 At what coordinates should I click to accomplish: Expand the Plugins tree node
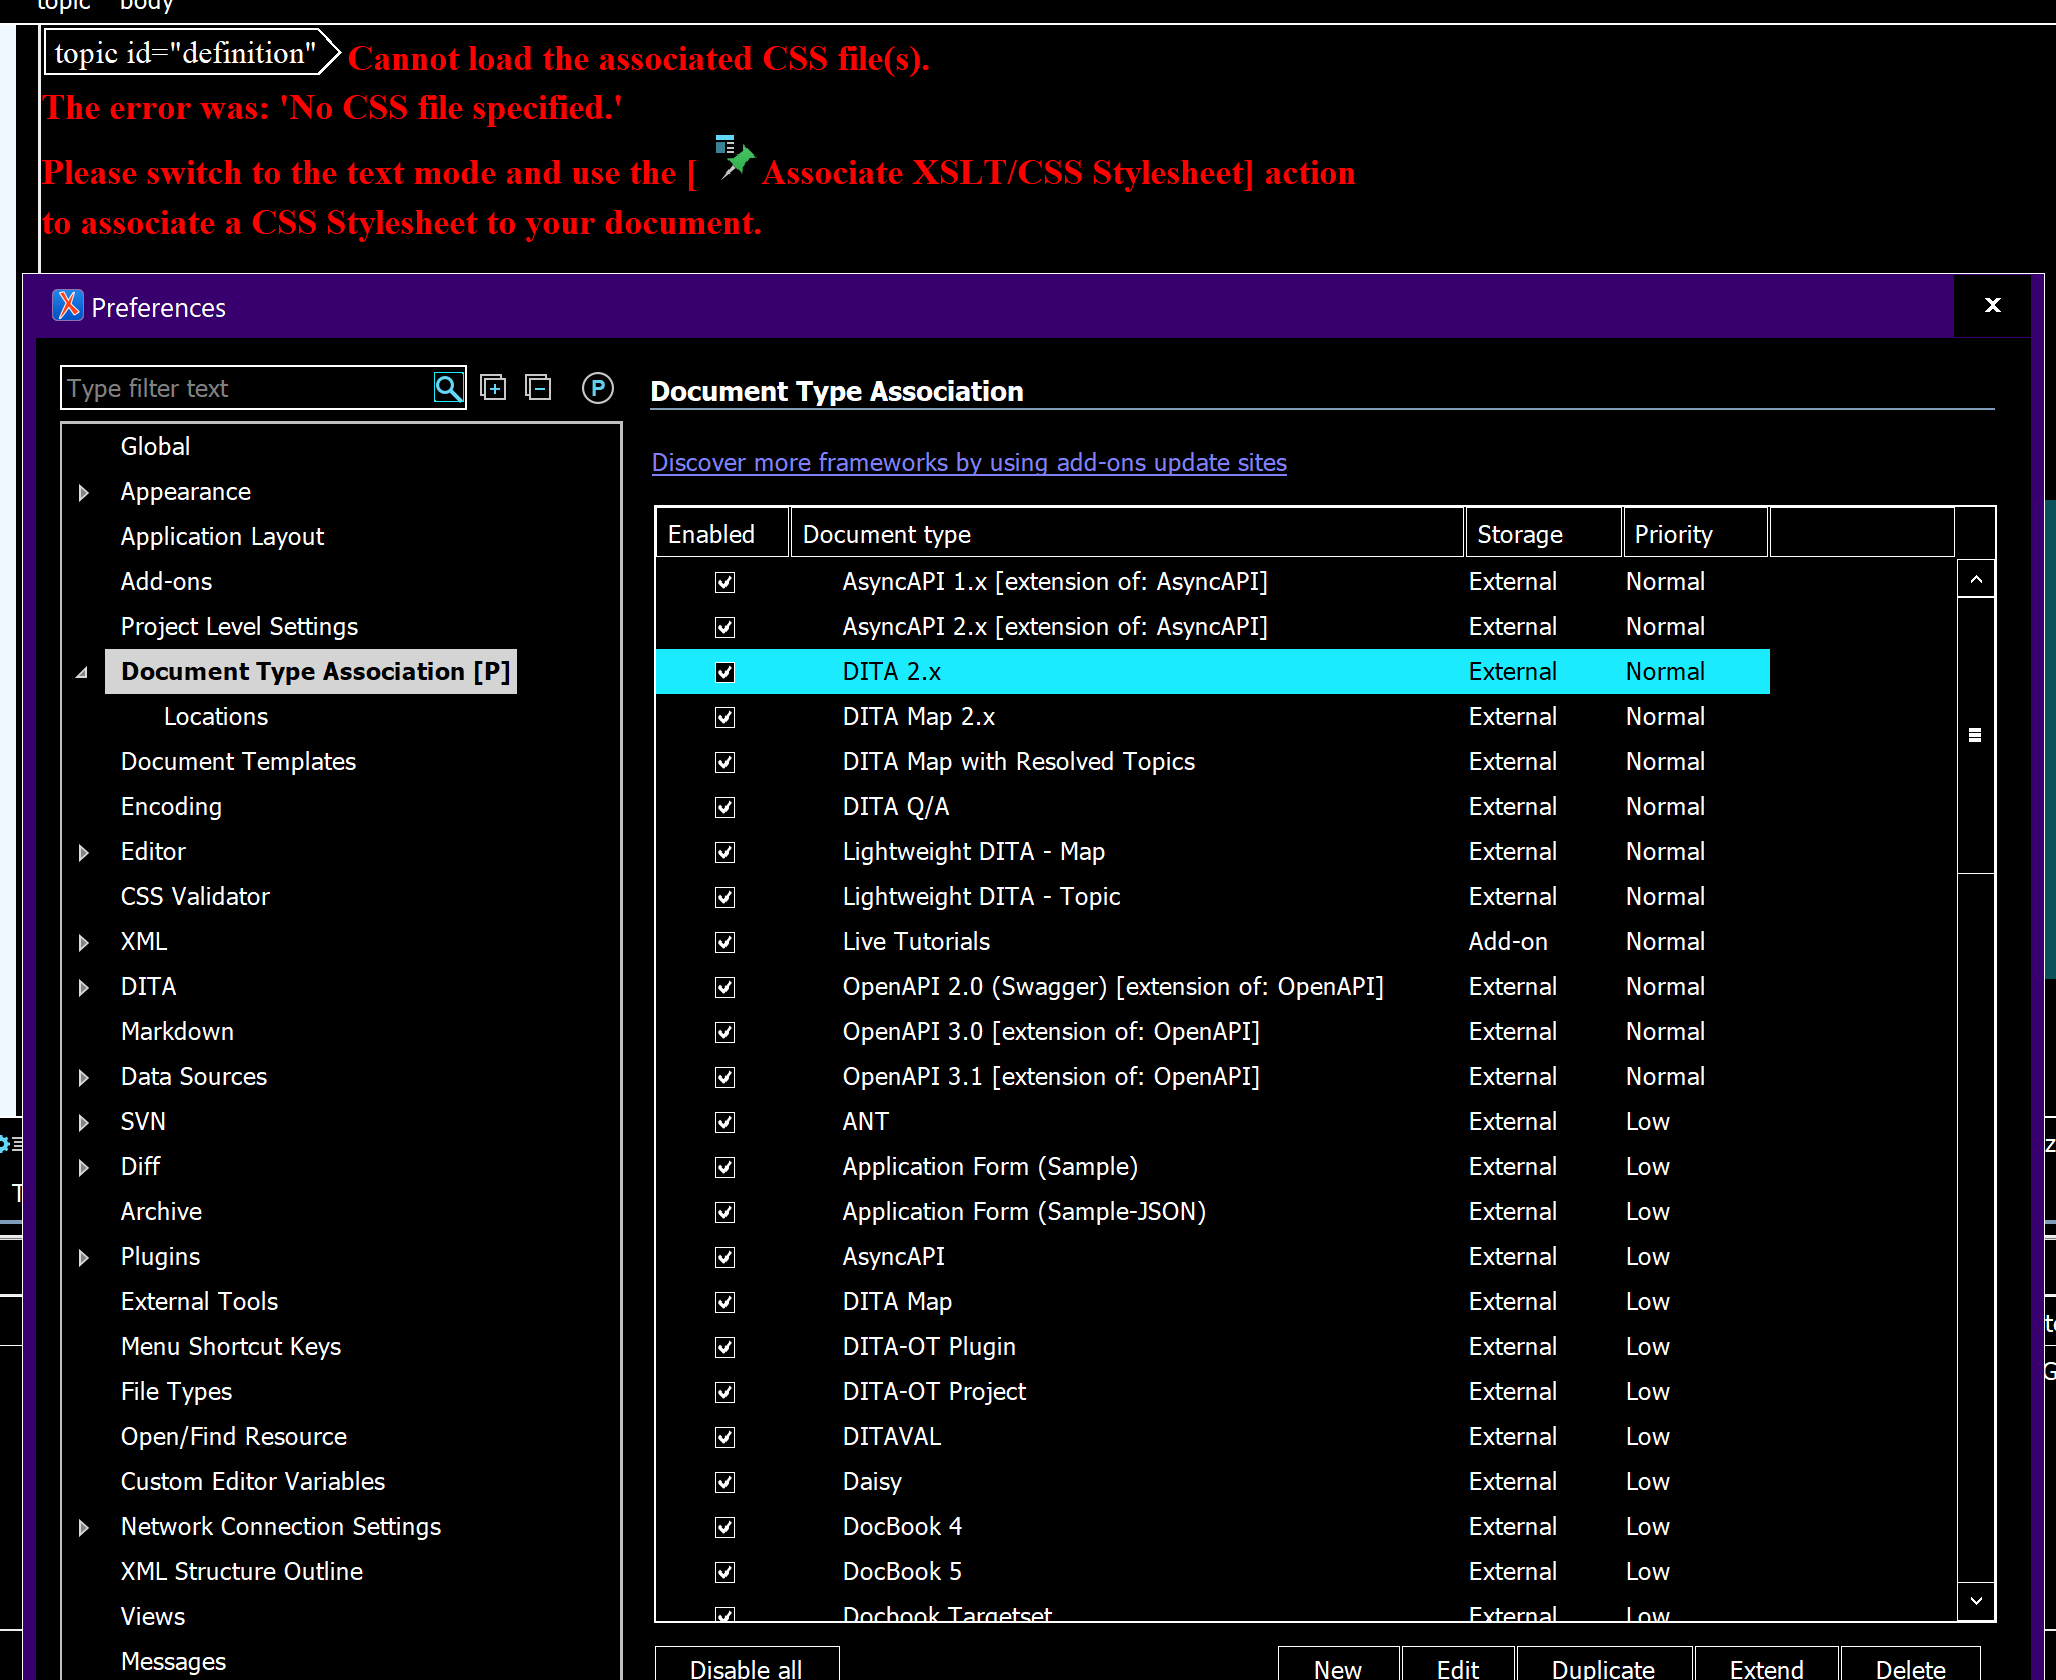[84, 1257]
